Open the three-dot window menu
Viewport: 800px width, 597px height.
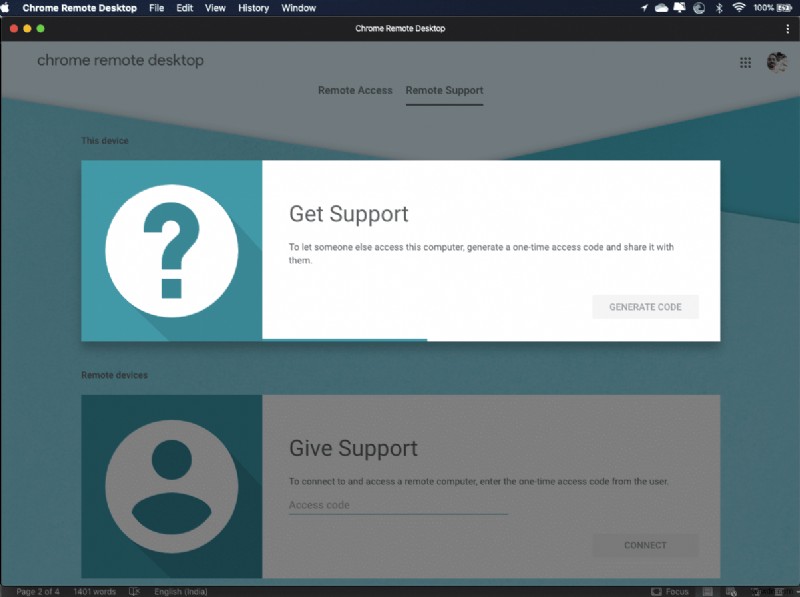coord(788,29)
